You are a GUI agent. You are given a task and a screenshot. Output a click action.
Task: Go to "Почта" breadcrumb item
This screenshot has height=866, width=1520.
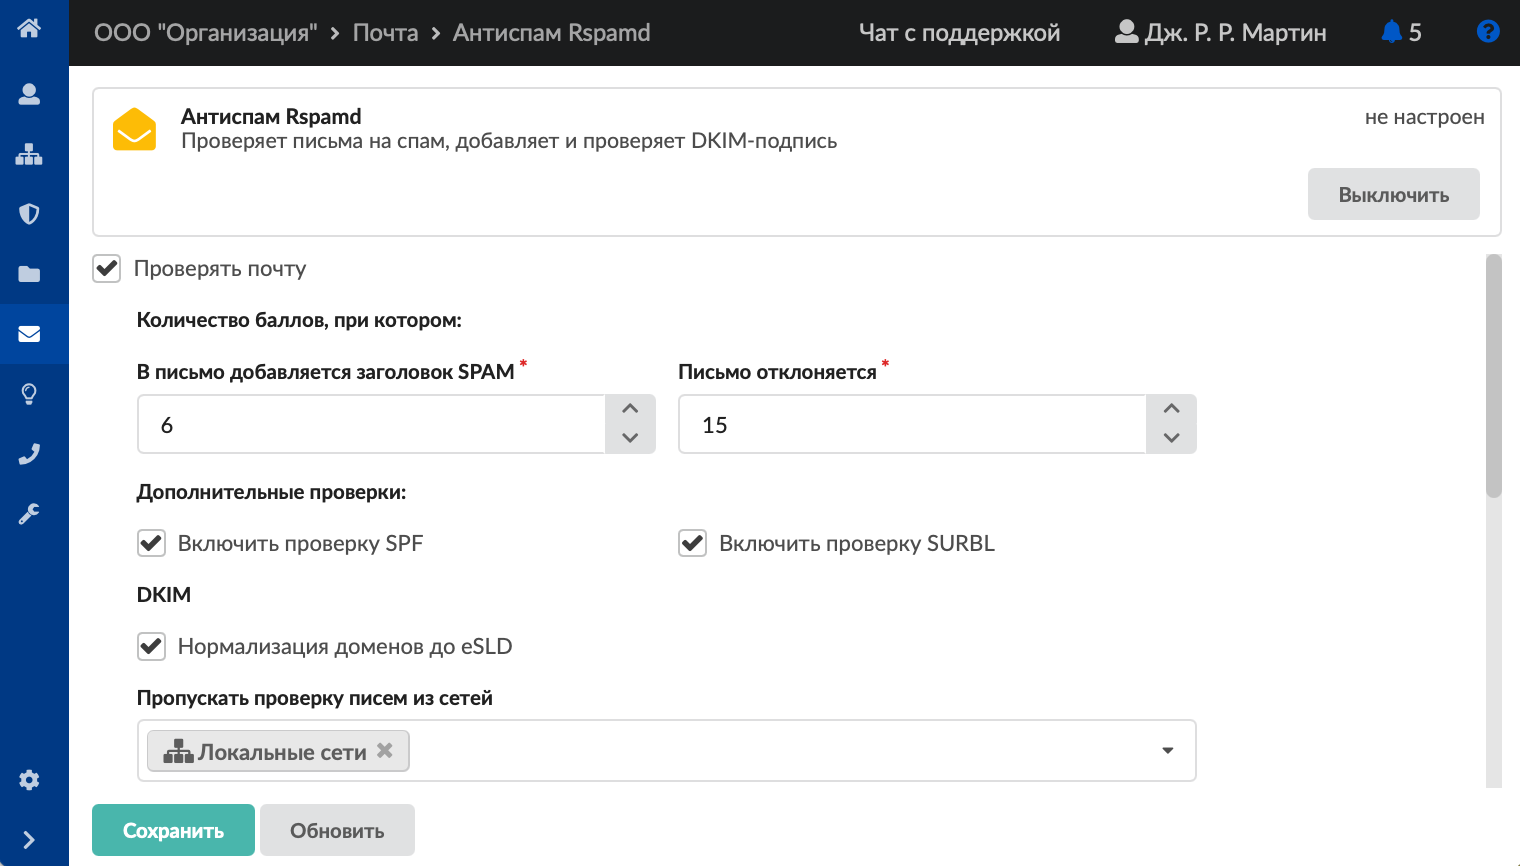coord(385,33)
